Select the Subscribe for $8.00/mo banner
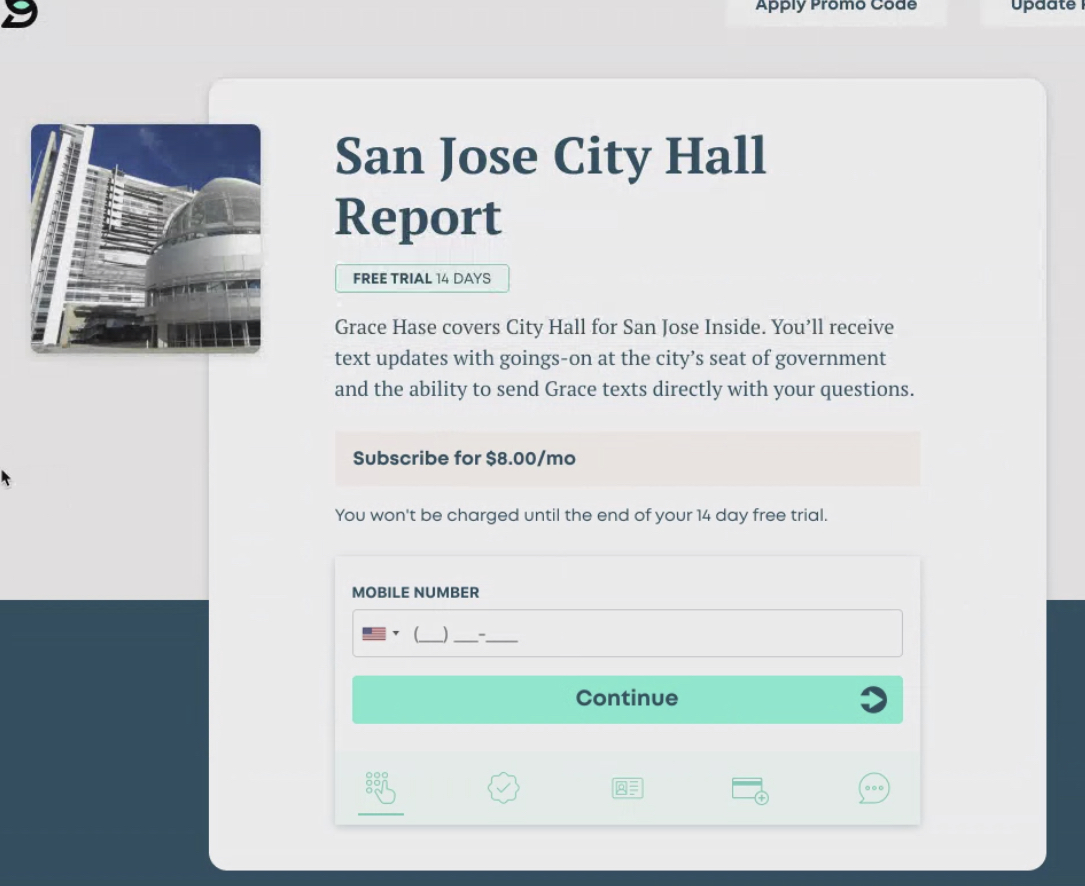The image size is (1085, 886). click(628, 458)
